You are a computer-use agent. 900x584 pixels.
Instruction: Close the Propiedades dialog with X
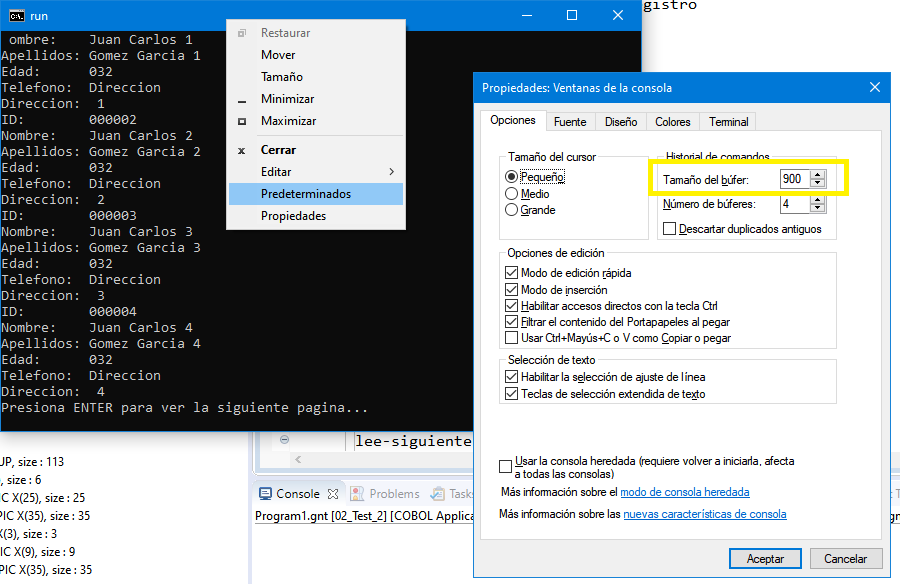pyautogui.click(x=875, y=87)
